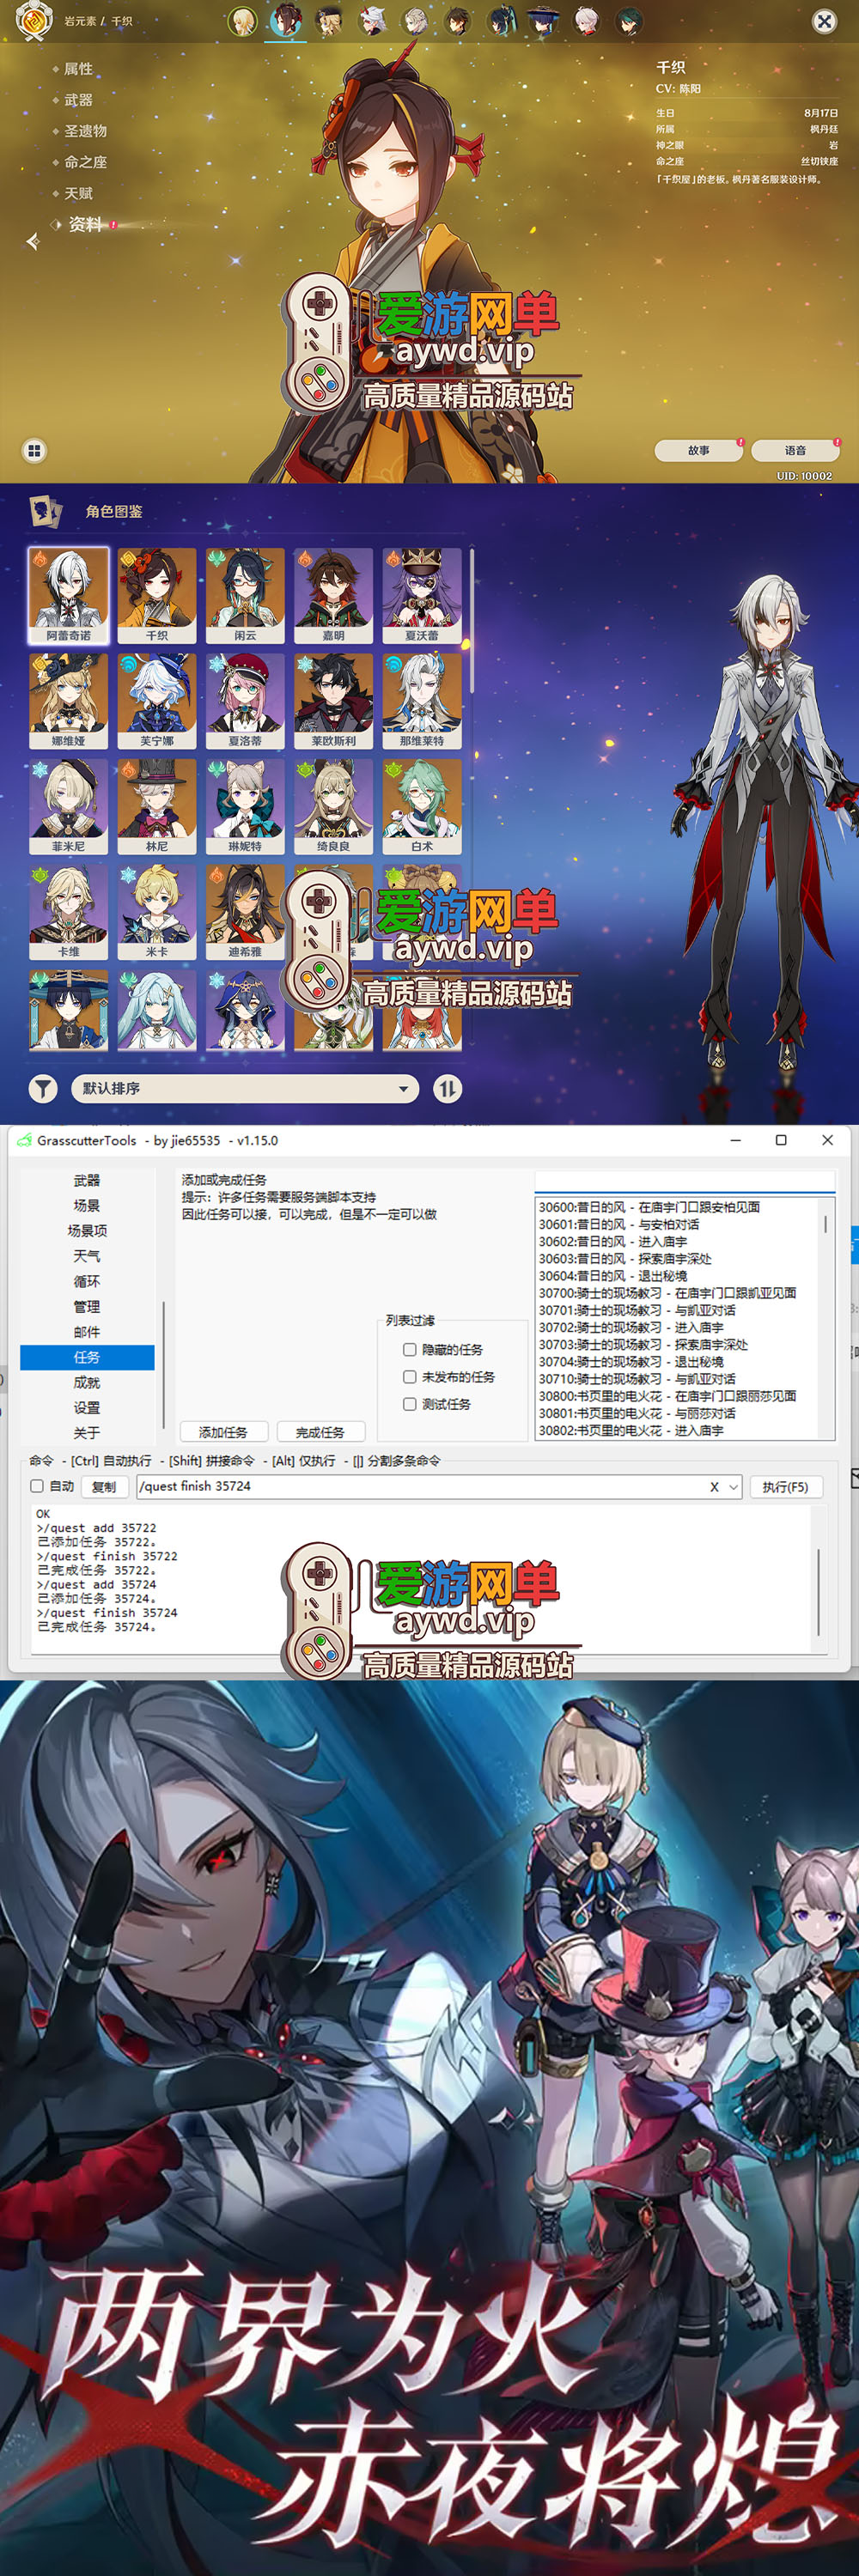Click the character list scrollbar
The height and width of the screenshot is (2576, 859).
coord(471,620)
